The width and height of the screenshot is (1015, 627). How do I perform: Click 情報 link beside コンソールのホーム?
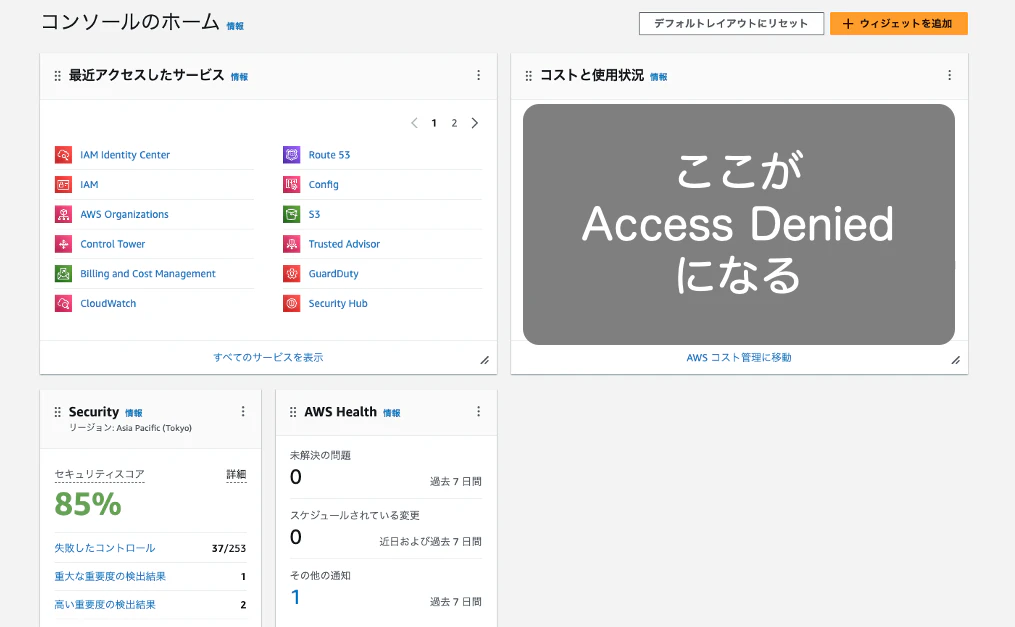[x=235, y=27]
